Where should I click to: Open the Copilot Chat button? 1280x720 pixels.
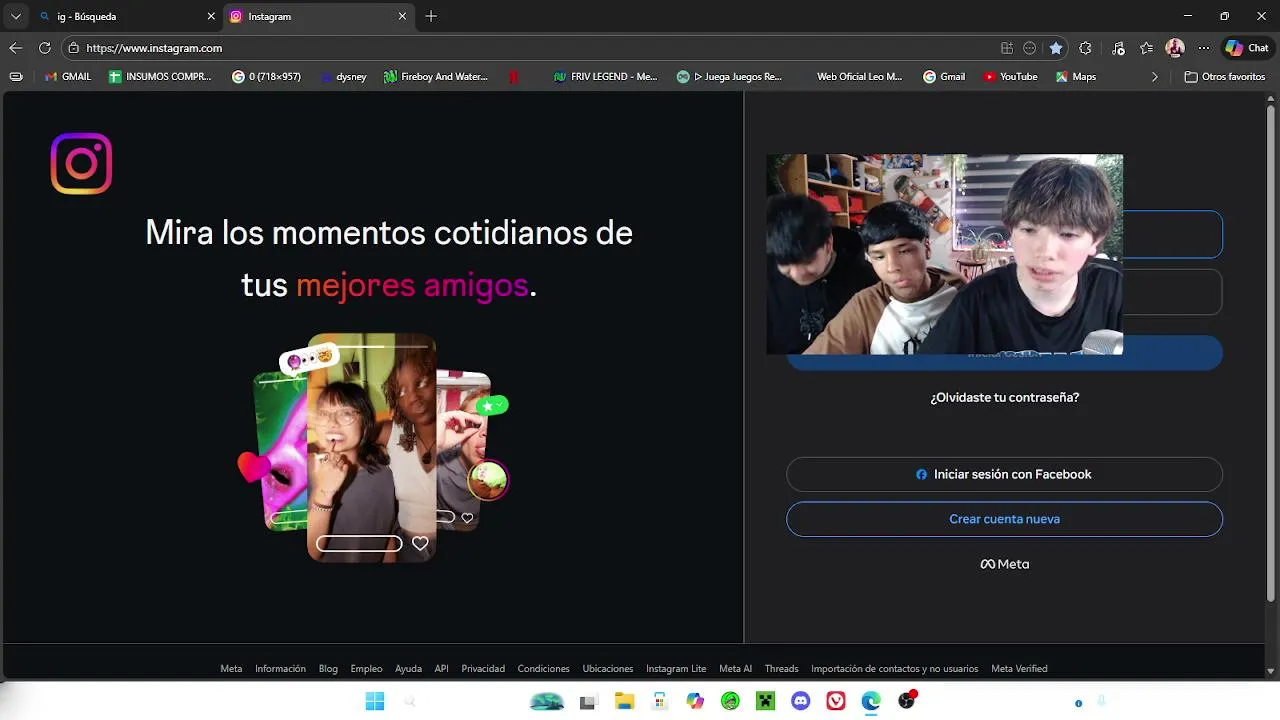1247,48
